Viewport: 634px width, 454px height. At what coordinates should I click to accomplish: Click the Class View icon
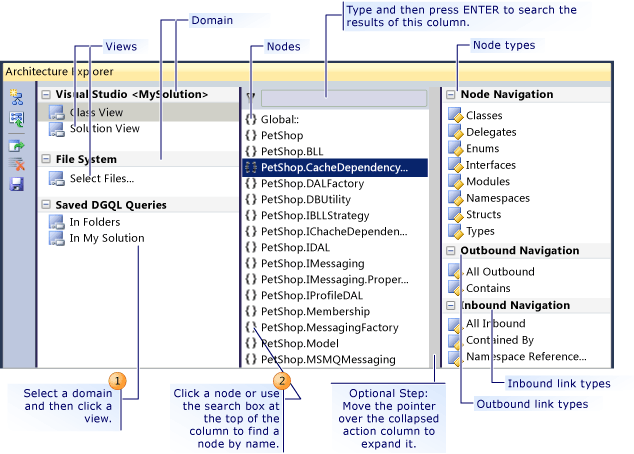pos(57,112)
